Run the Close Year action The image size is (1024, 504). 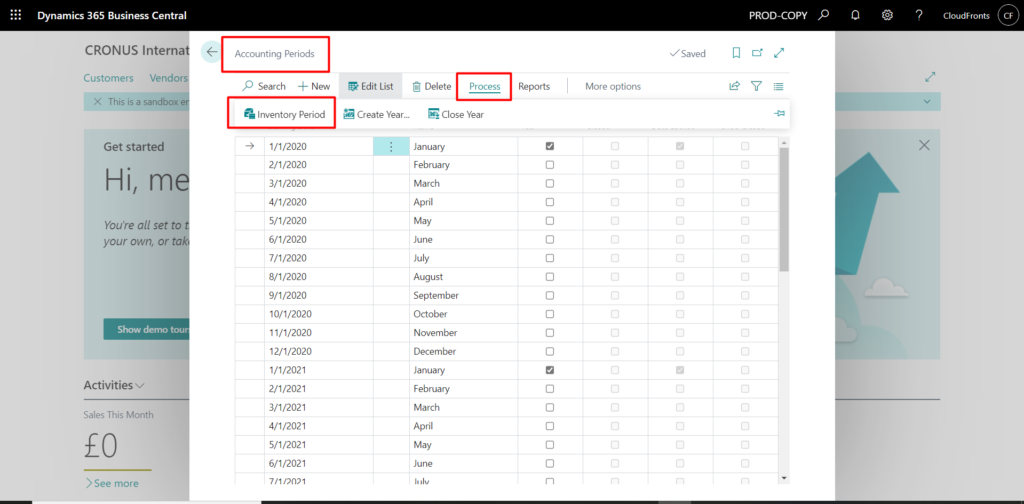456,114
